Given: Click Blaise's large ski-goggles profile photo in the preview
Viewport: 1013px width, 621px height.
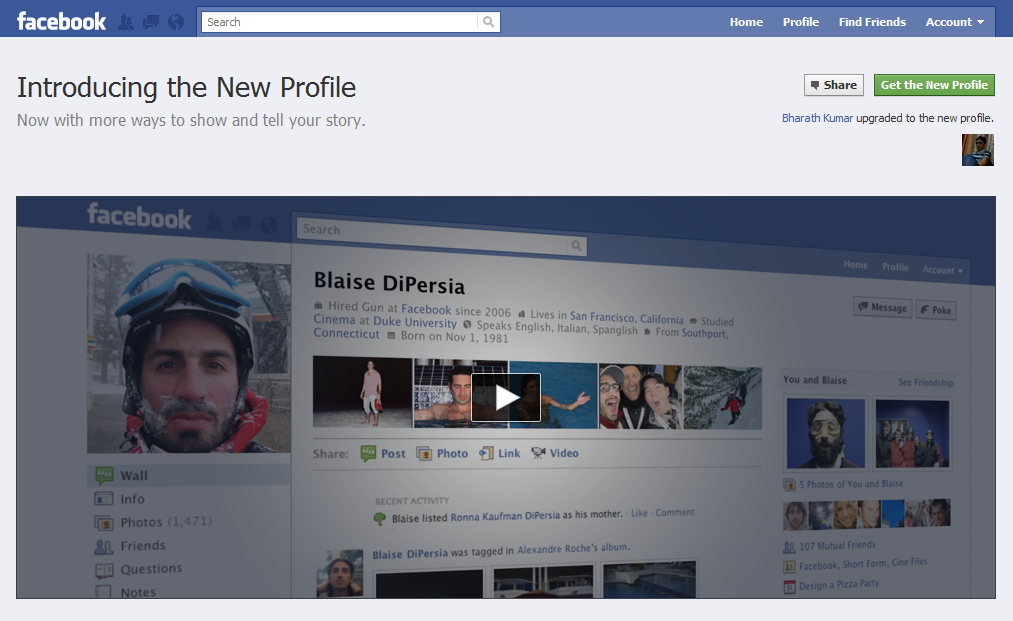Looking at the screenshot, I should point(189,353).
